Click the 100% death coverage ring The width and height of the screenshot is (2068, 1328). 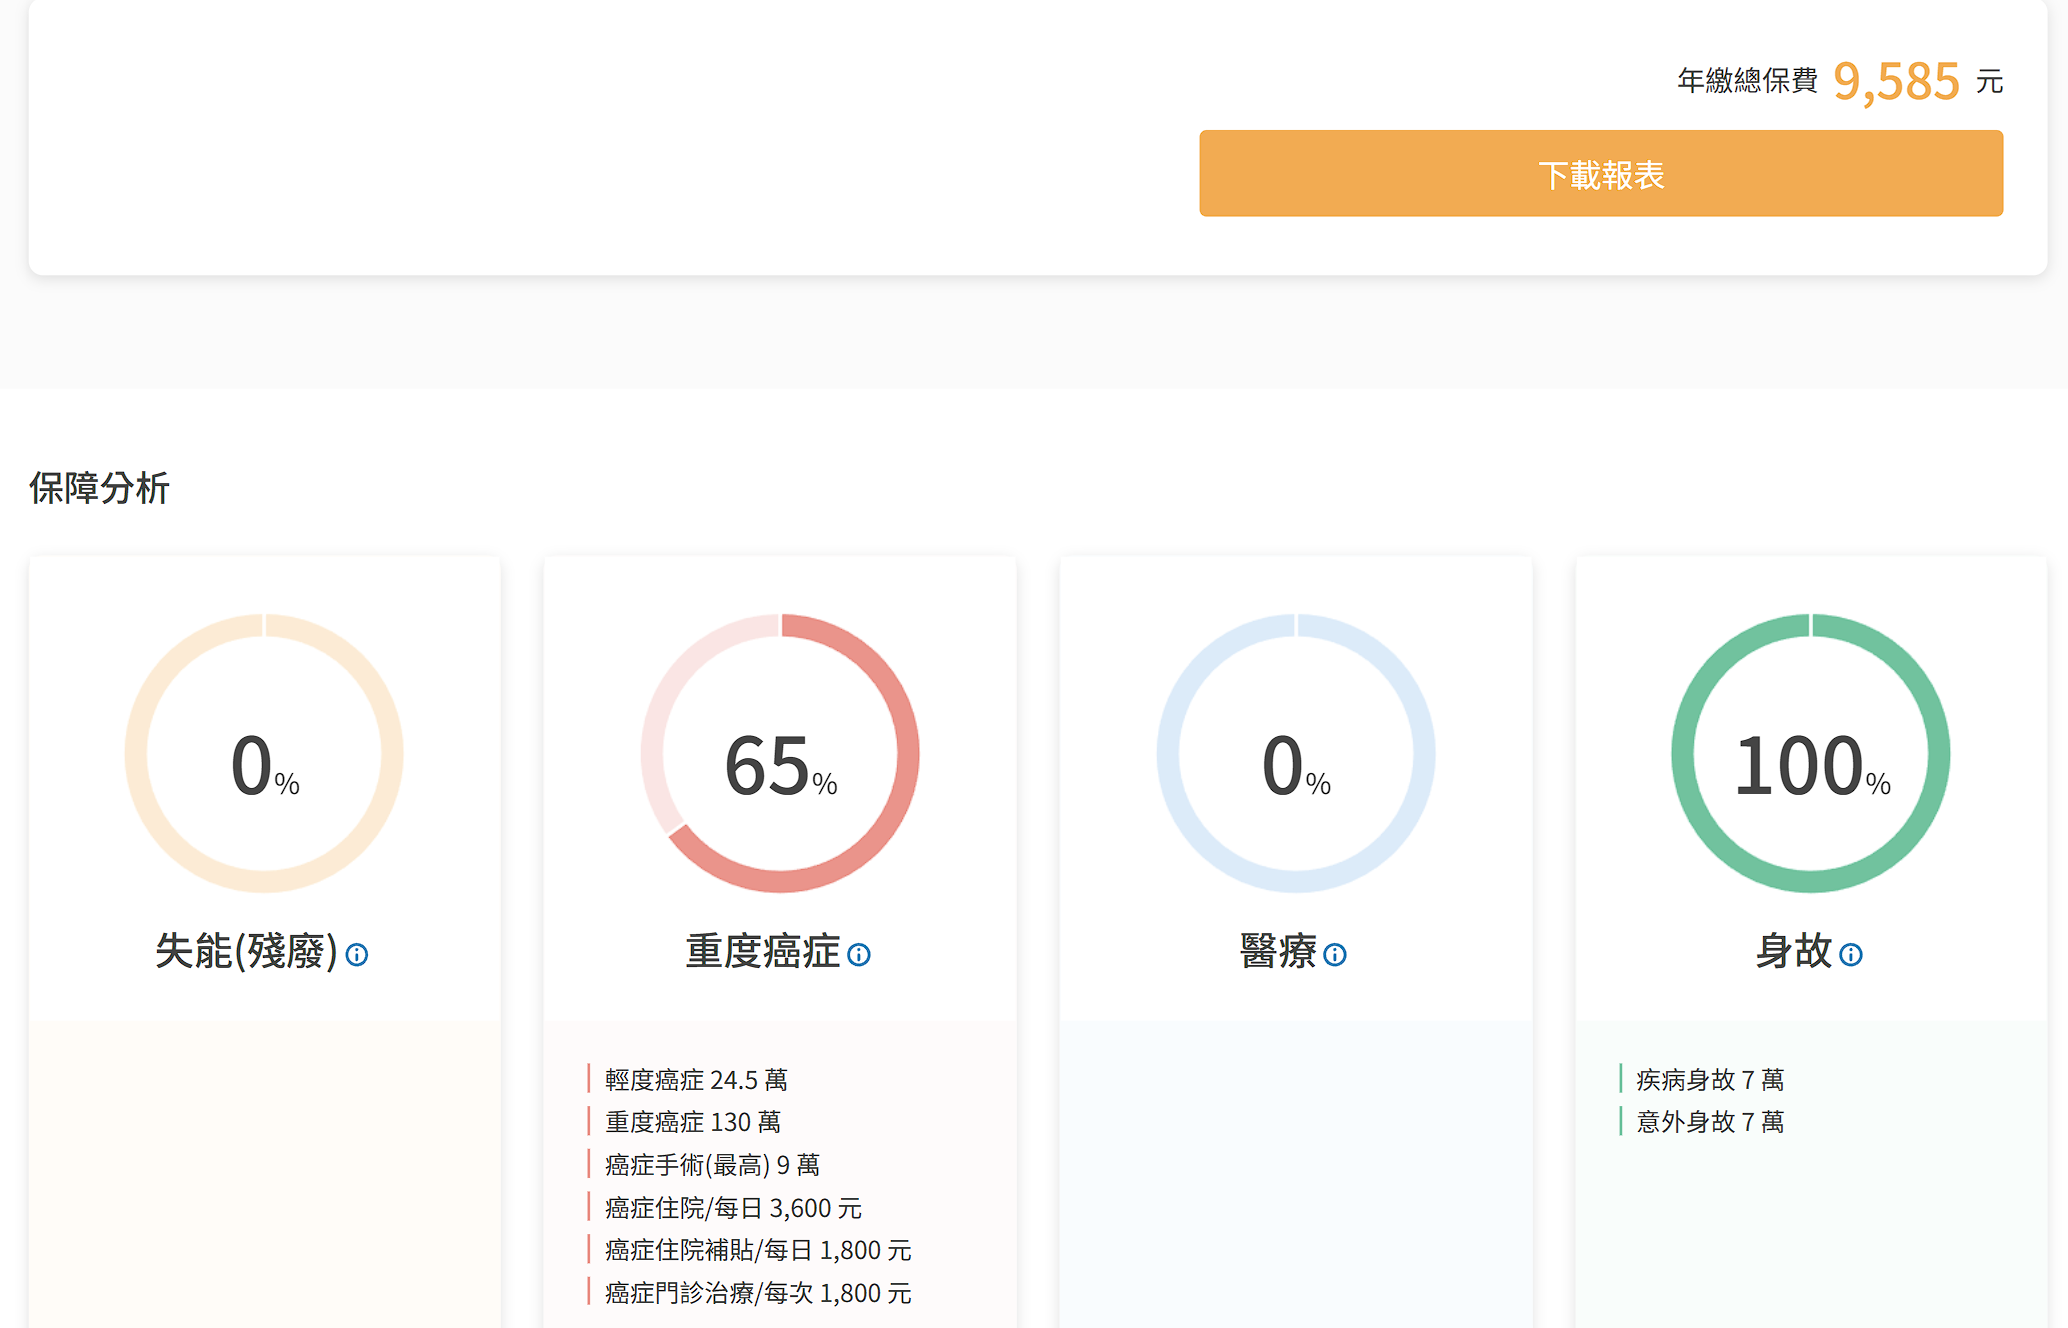tap(1811, 753)
